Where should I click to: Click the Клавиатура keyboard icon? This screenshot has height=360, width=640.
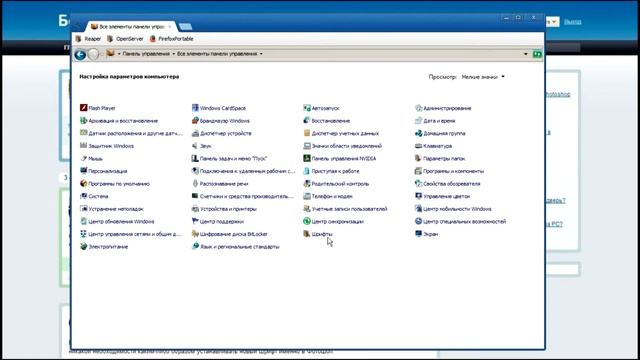(x=418, y=146)
